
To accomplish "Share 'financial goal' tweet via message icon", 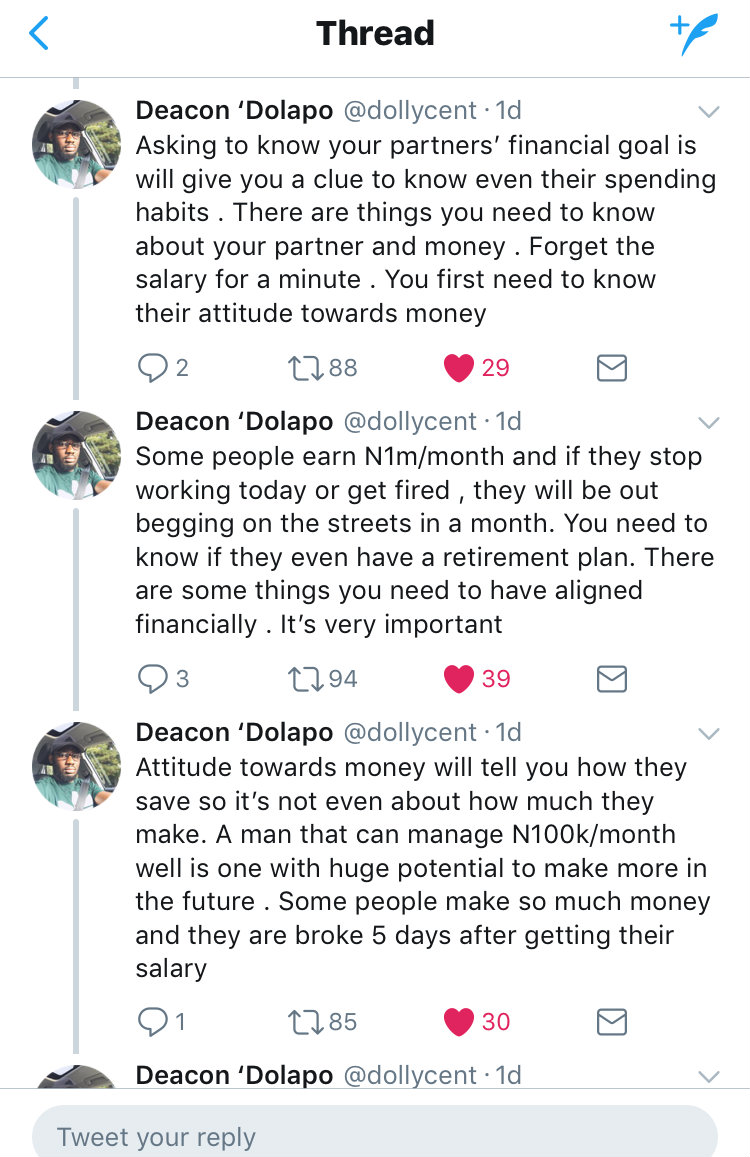I will 611,367.
